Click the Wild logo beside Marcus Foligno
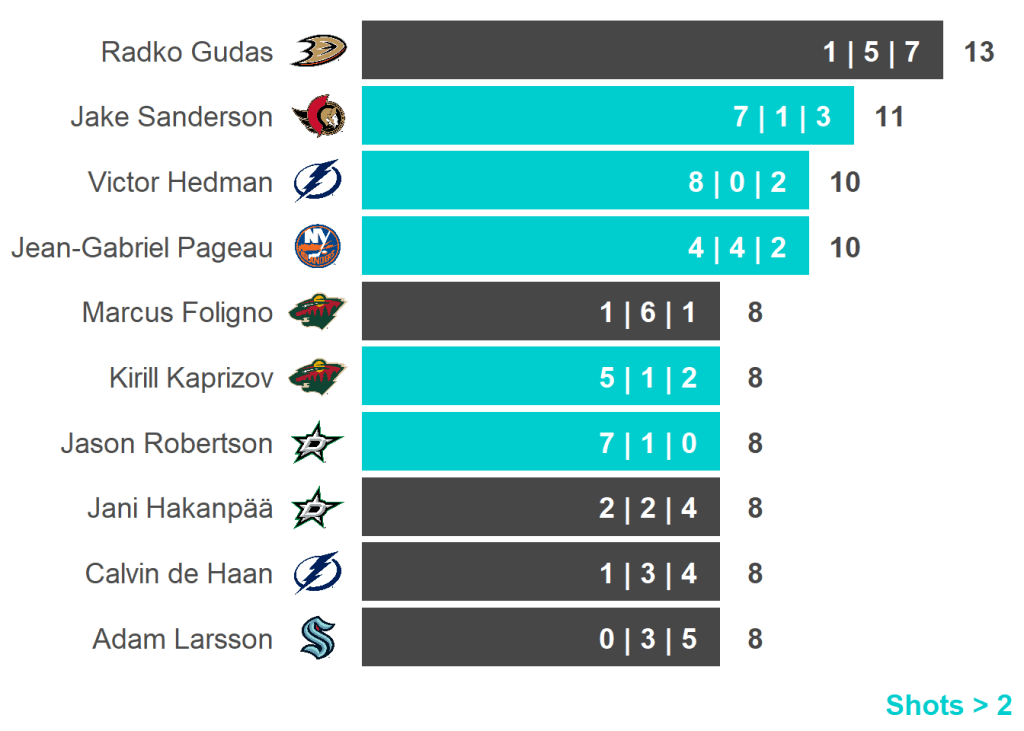The height and width of the screenshot is (731, 1024). pos(318,313)
